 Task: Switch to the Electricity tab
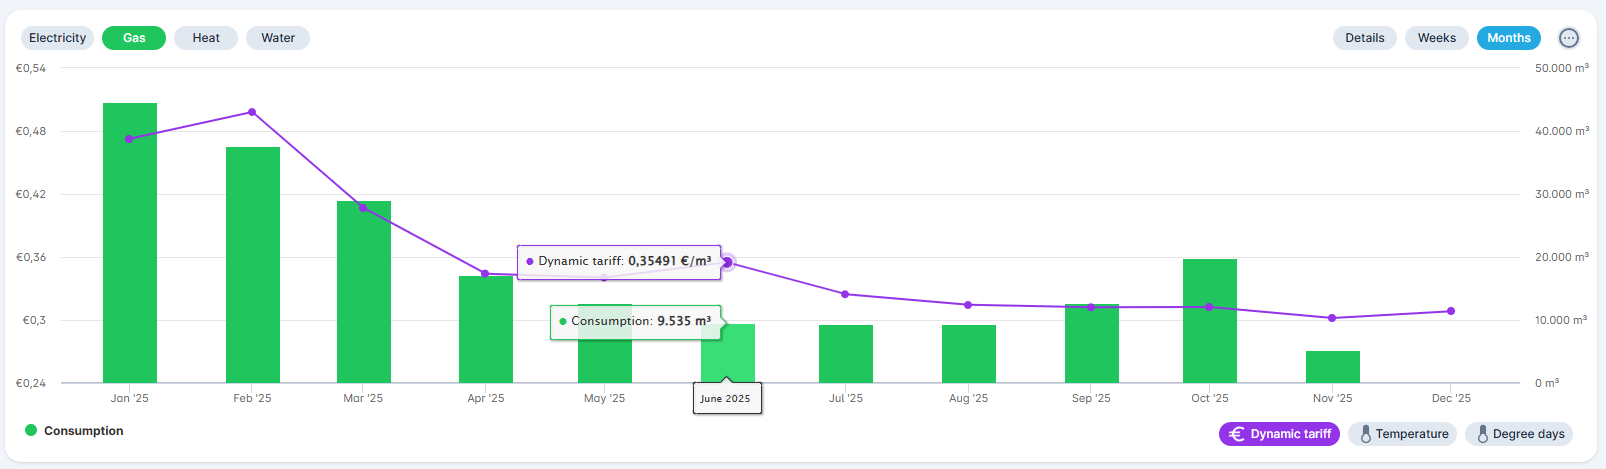[x=57, y=38]
